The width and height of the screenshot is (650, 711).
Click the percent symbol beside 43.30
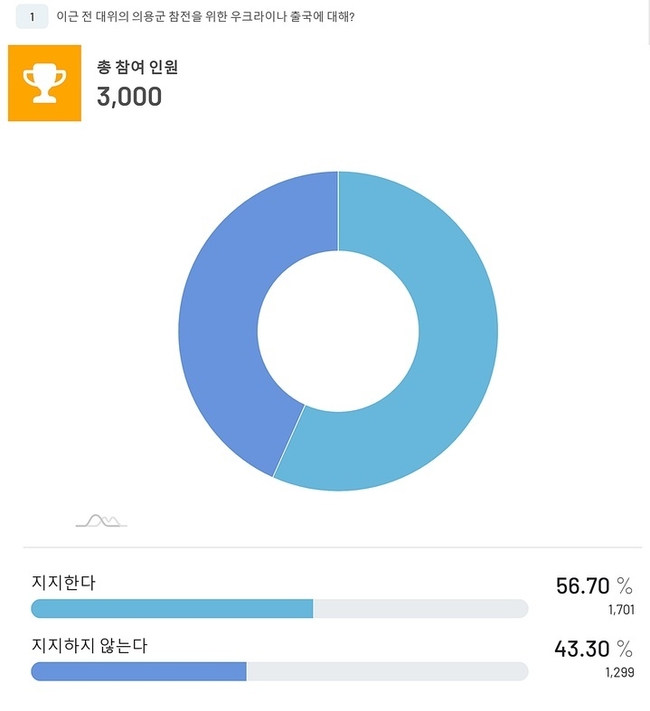625,649
